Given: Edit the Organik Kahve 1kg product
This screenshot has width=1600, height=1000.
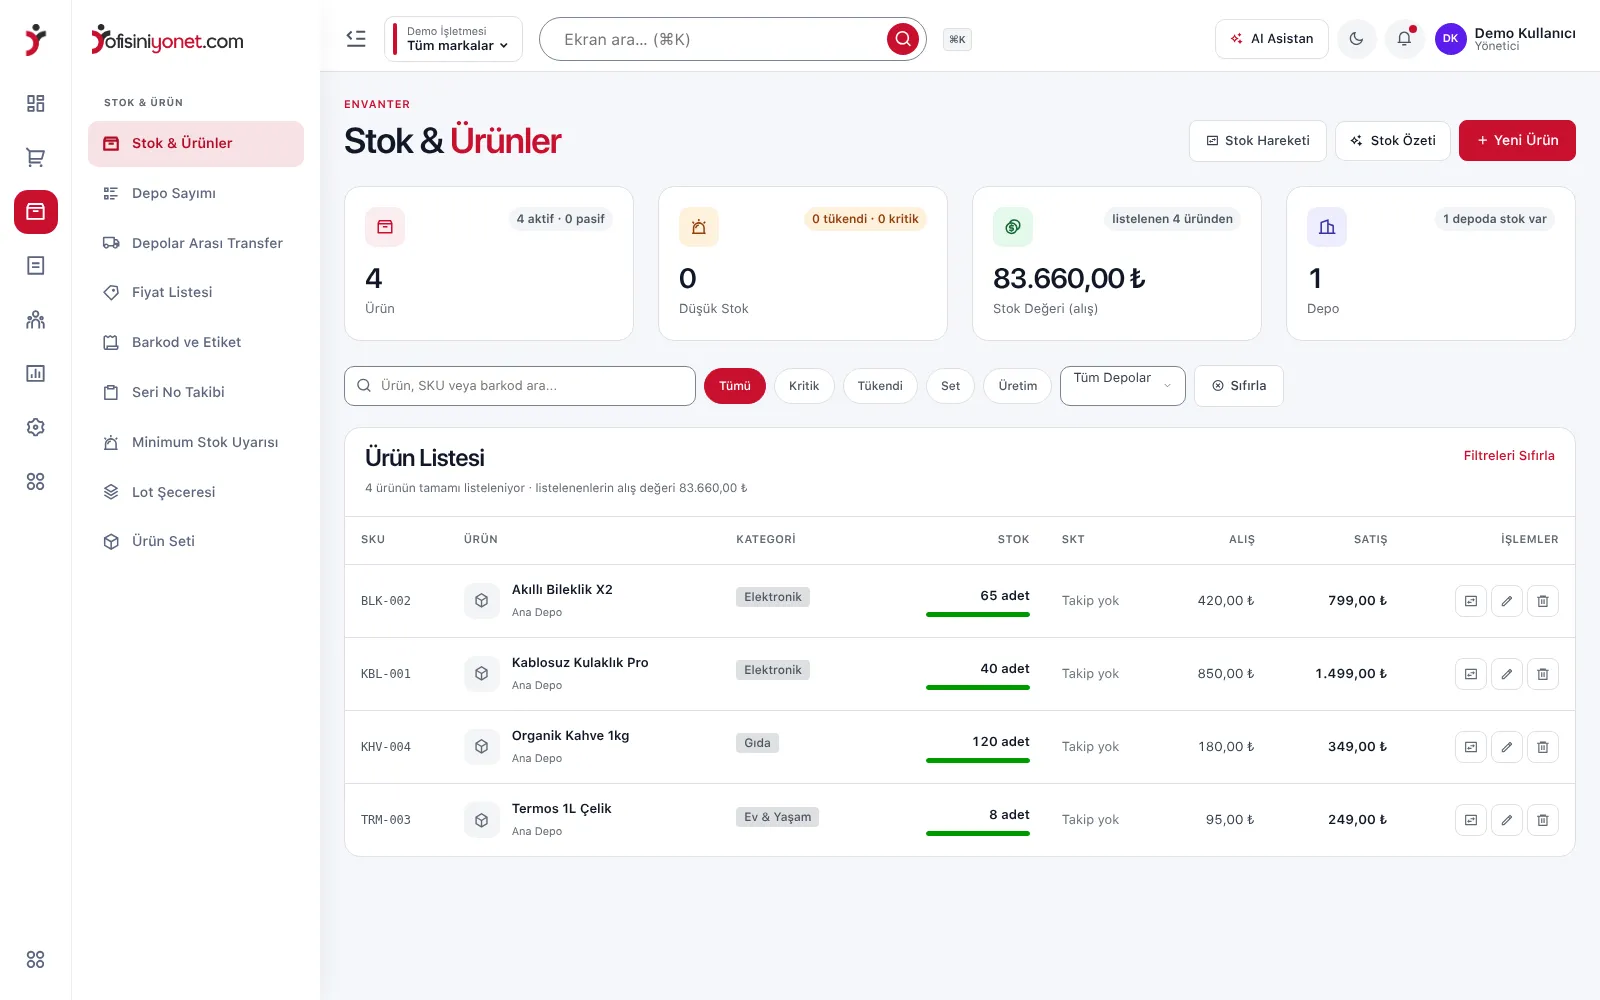Looking at the screenshot, I should coord(1507,747).
